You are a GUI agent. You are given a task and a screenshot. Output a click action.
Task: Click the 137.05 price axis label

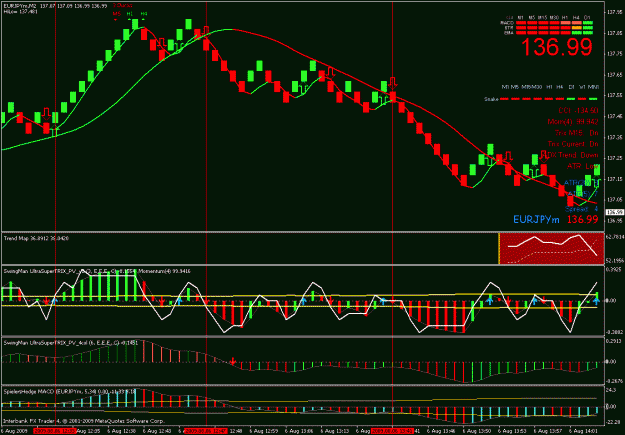[614, 199]
